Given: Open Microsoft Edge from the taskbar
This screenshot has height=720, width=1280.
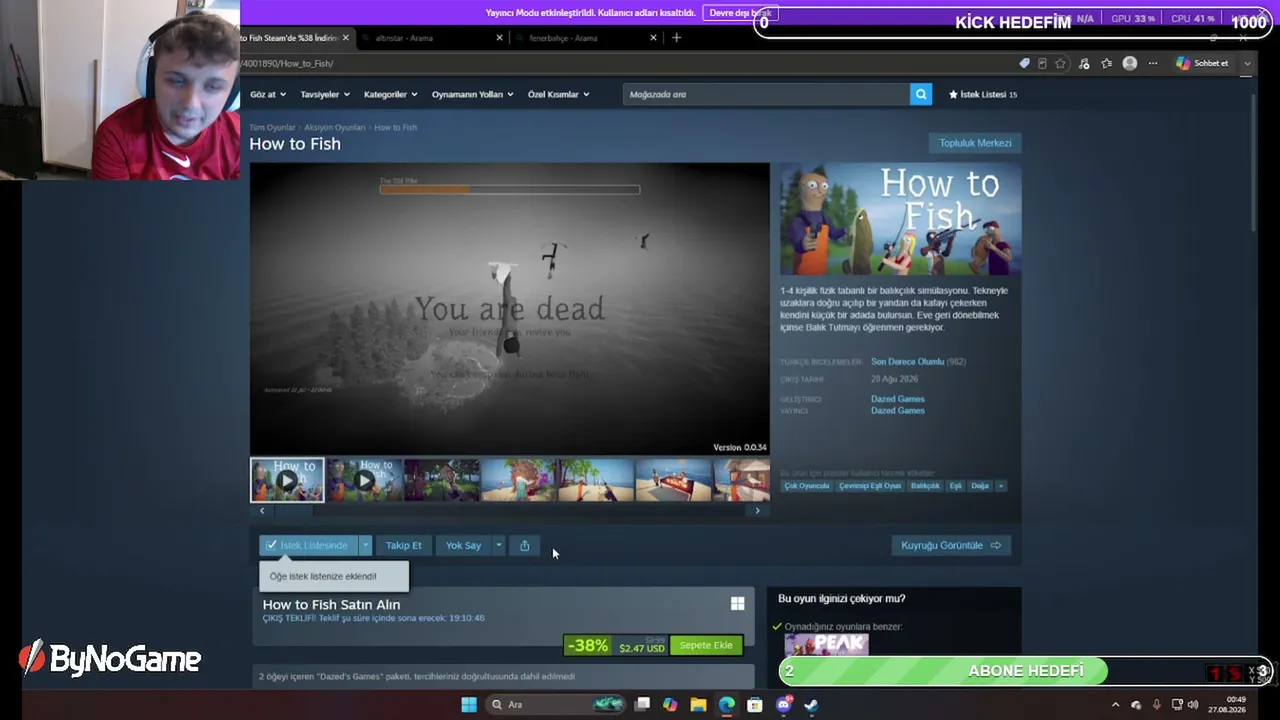Looking at the screenshot, I should pos(727,704).
